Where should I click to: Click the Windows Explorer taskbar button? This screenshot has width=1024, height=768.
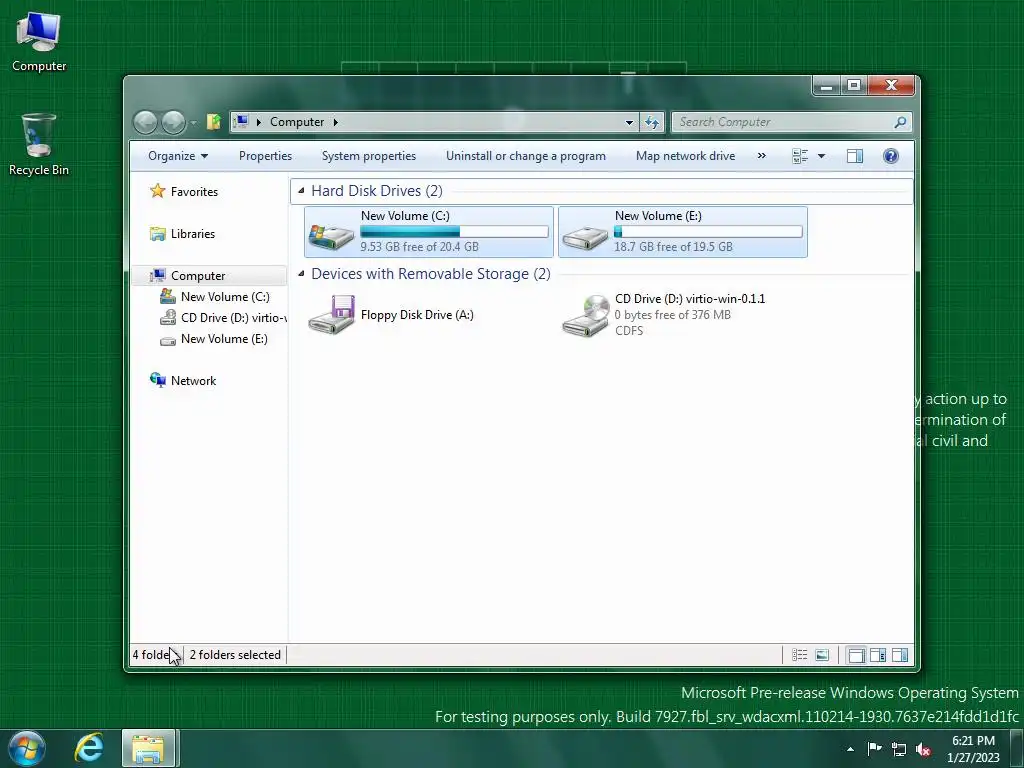tap(148, 748)
